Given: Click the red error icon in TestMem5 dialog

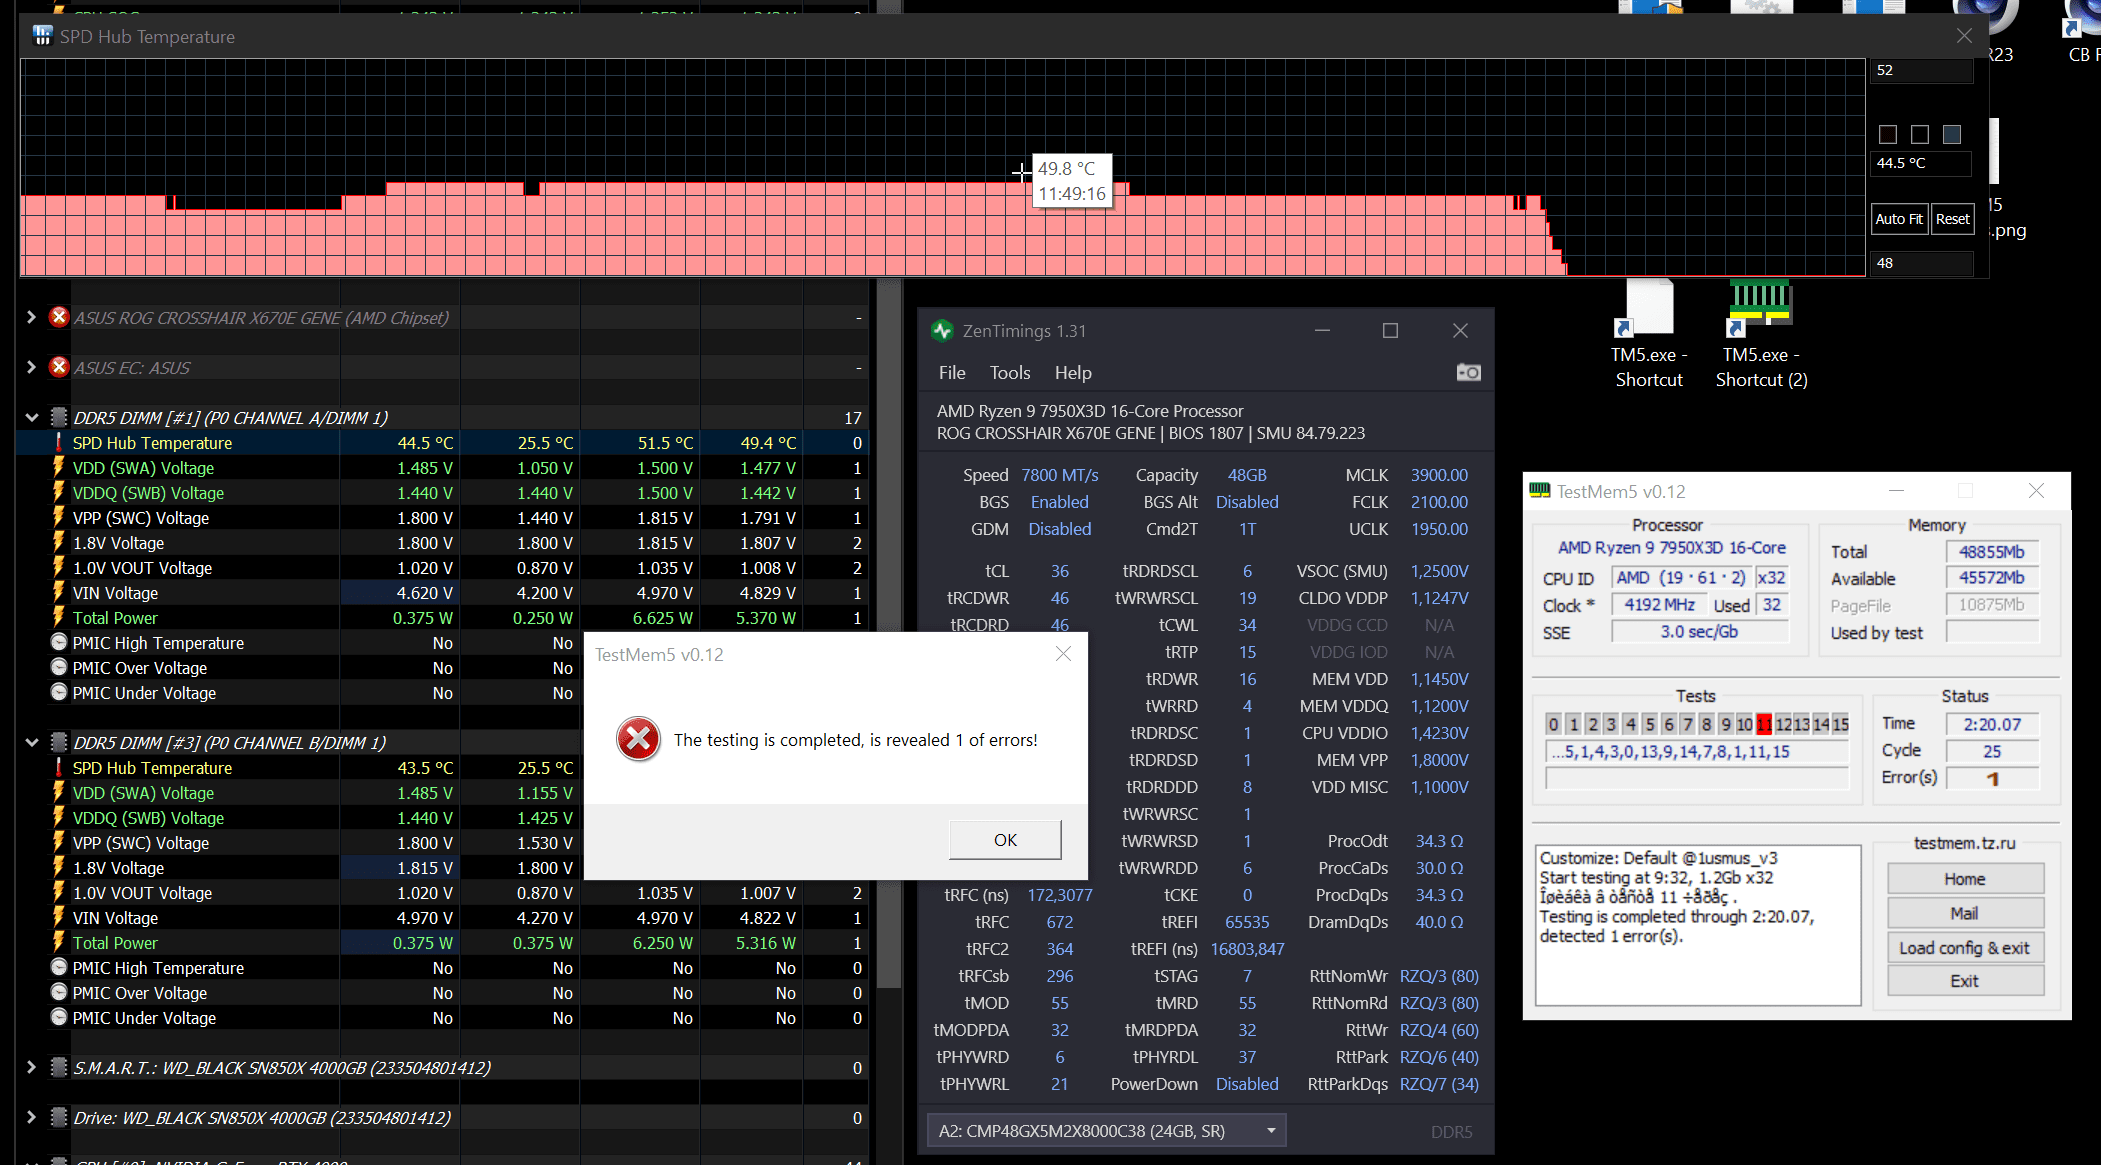Looking at the screenshot, I should coord(638,740).
